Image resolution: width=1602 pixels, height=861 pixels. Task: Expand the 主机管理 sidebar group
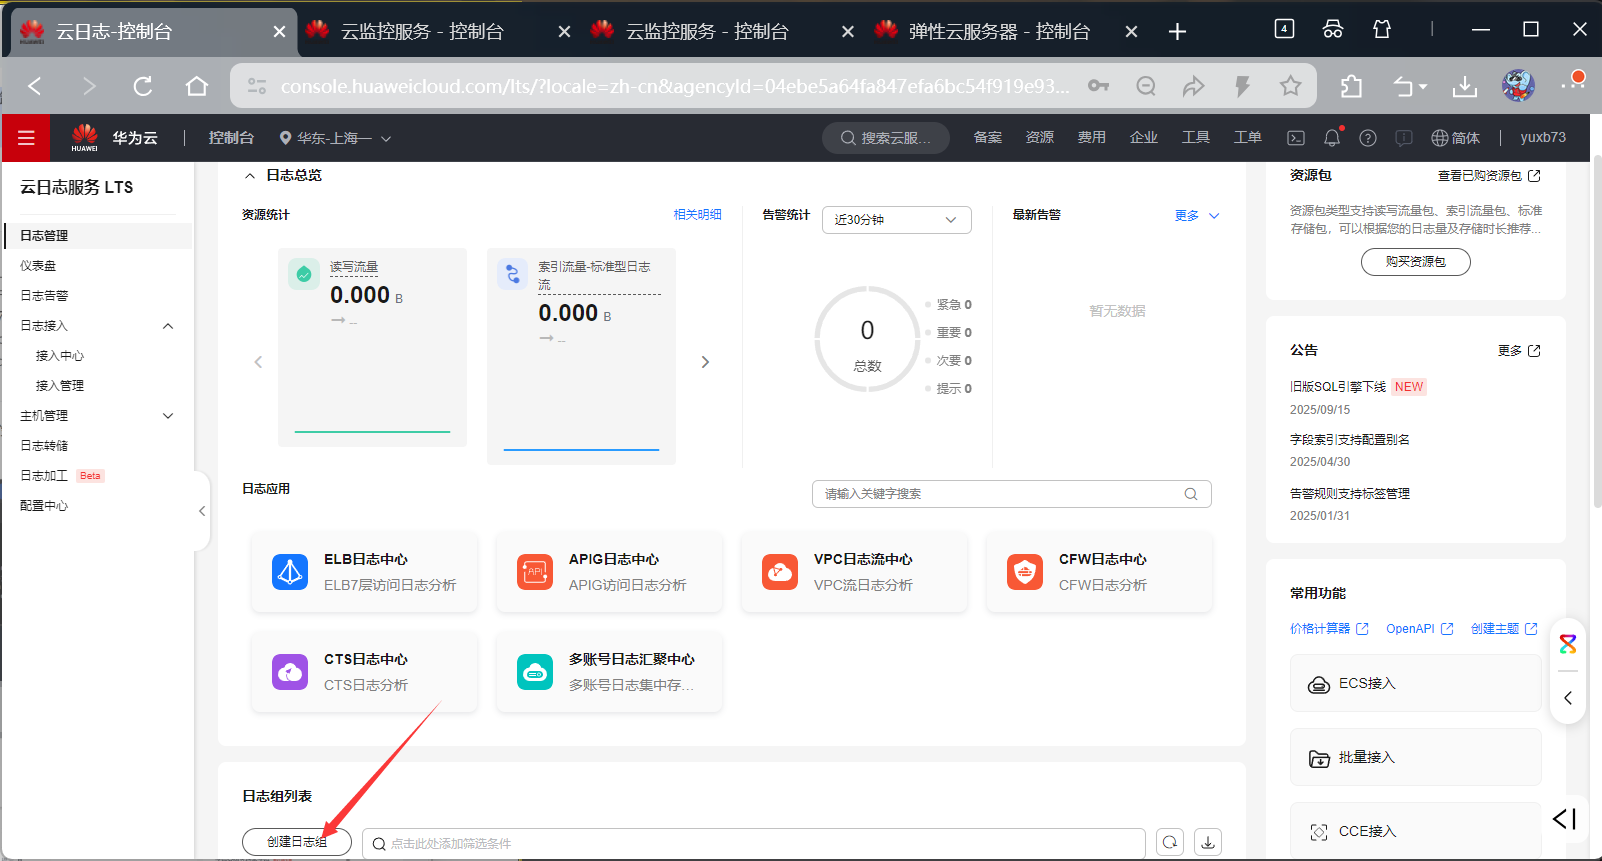coord(168,416)
